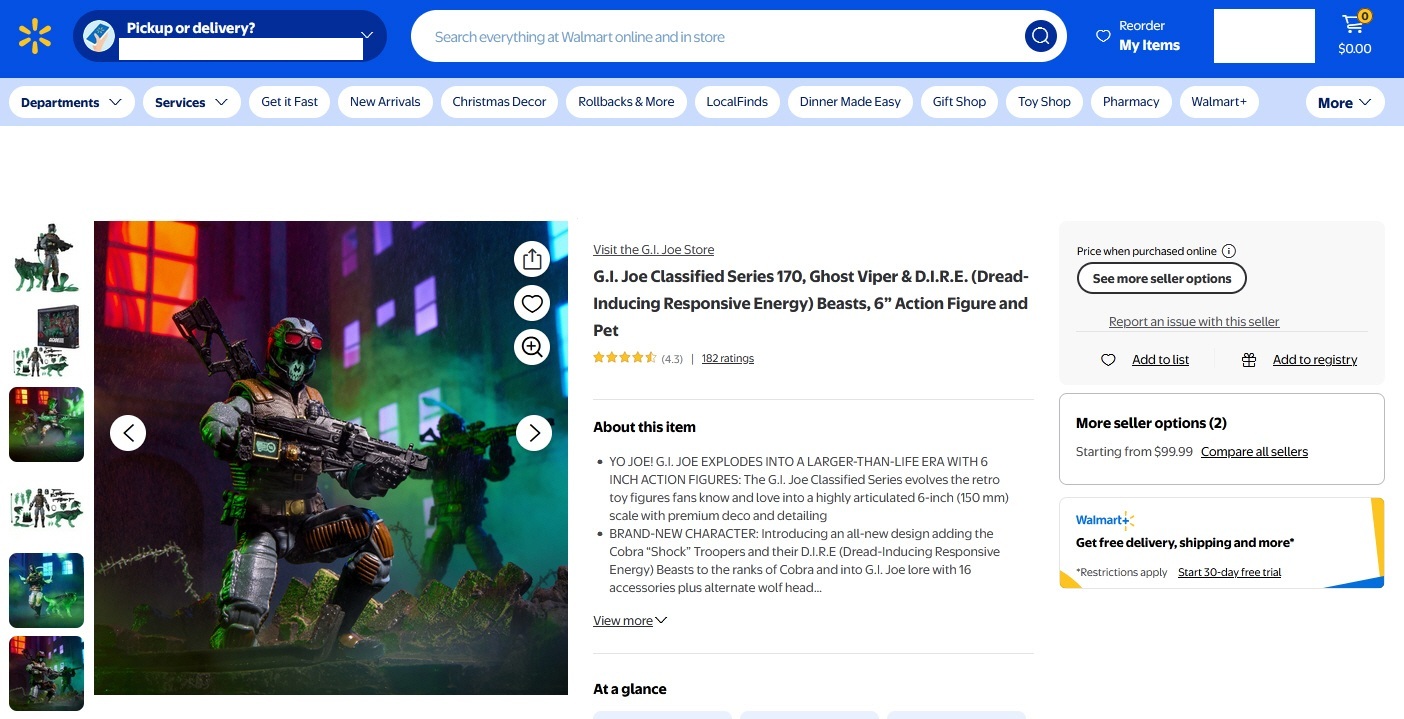
Task: Click See more seller options button
Action: pos(1162,278)
